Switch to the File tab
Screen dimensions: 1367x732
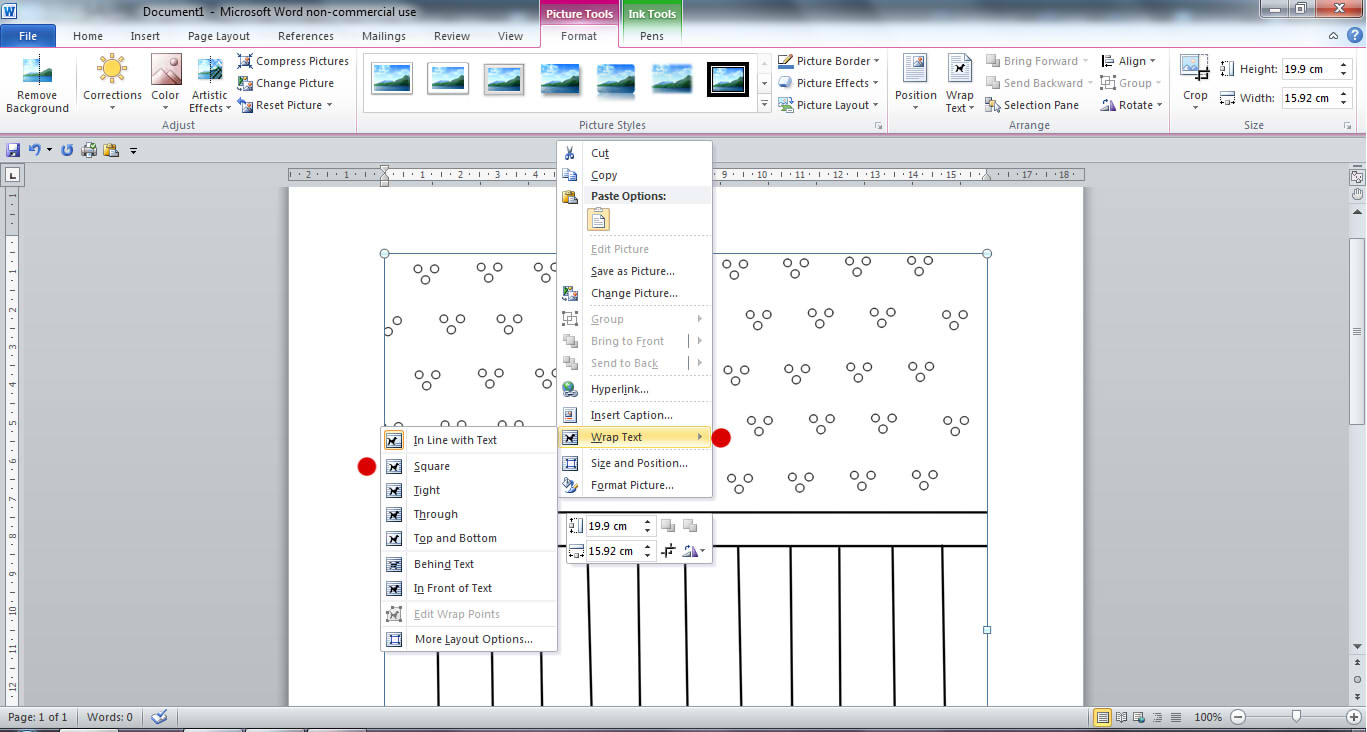click(28, 35)
